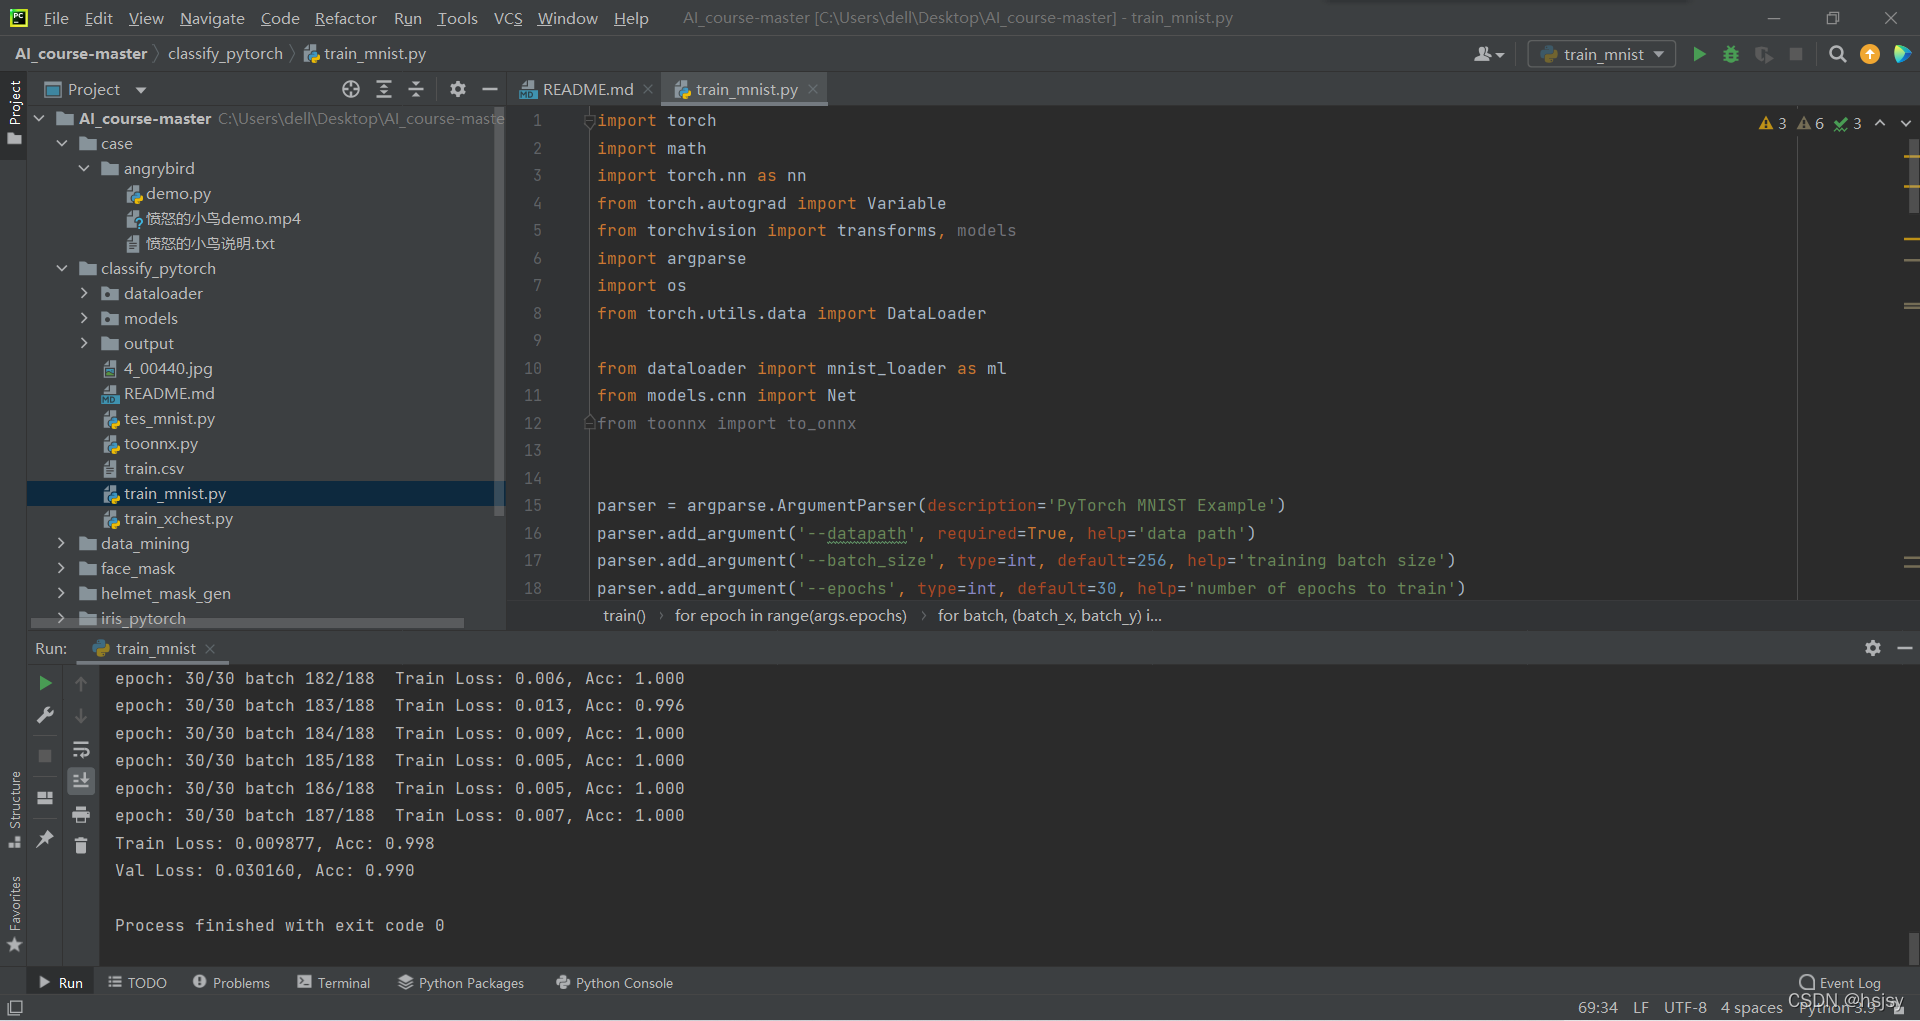Open the Refactor menu

(x=345, y=18)
